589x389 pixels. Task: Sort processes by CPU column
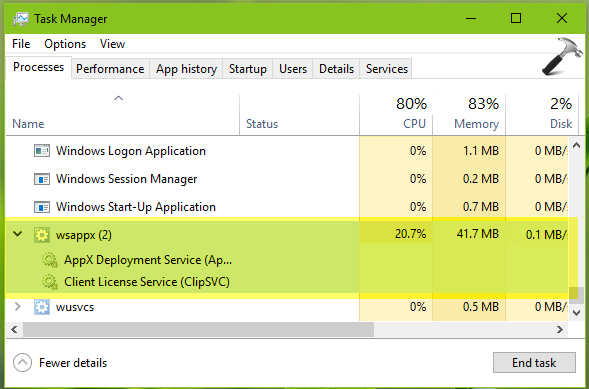[x=396, y=114]
